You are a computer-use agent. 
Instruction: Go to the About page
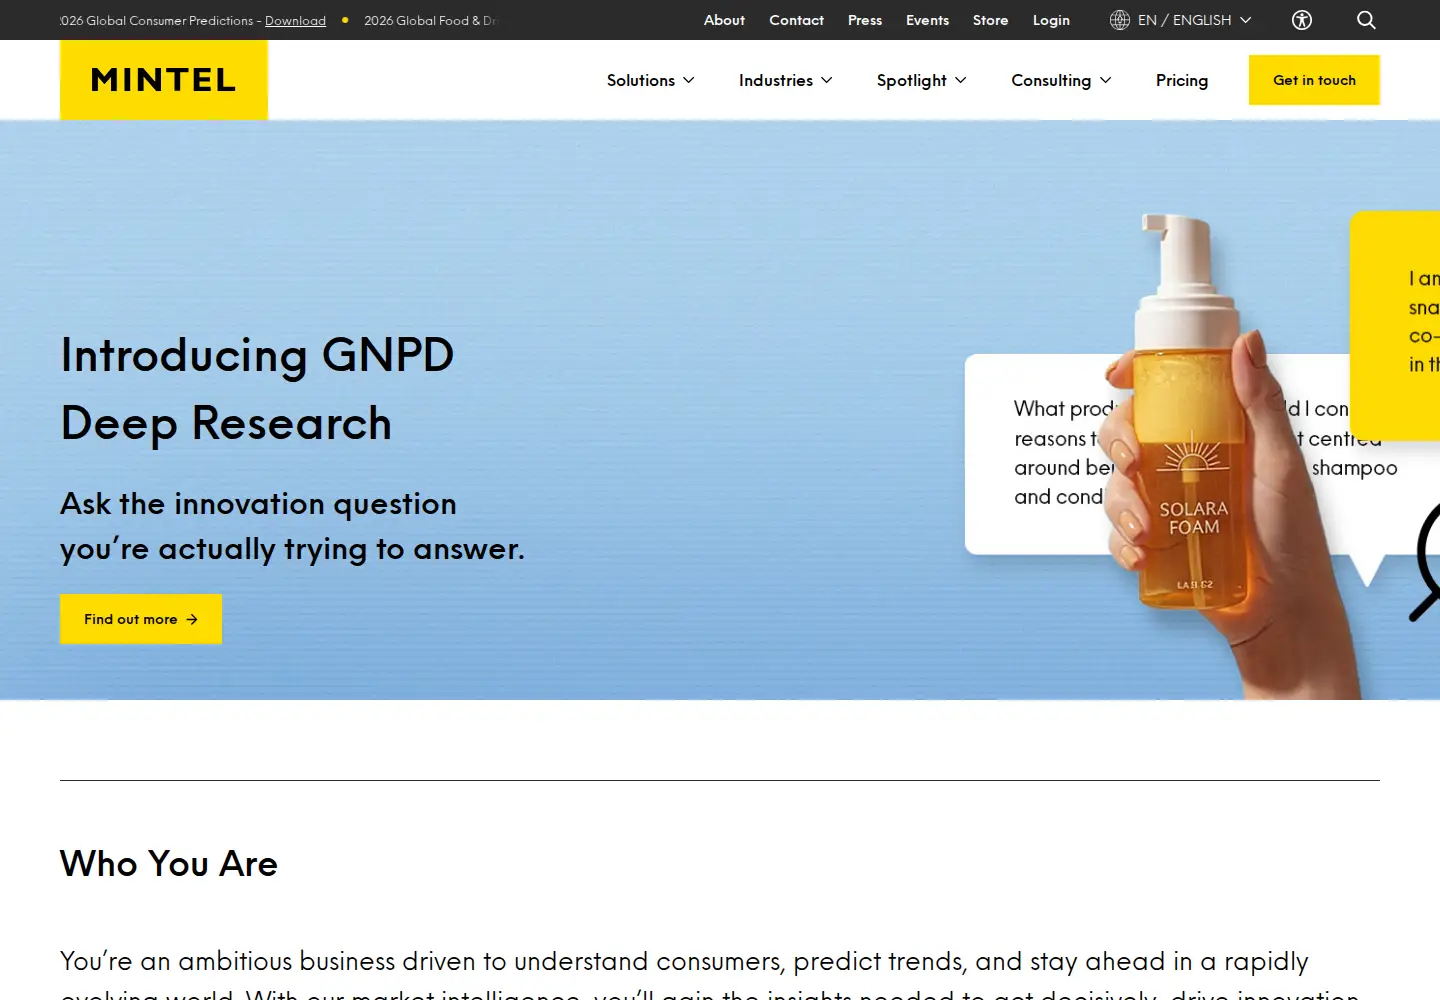(x=724, y=20)
